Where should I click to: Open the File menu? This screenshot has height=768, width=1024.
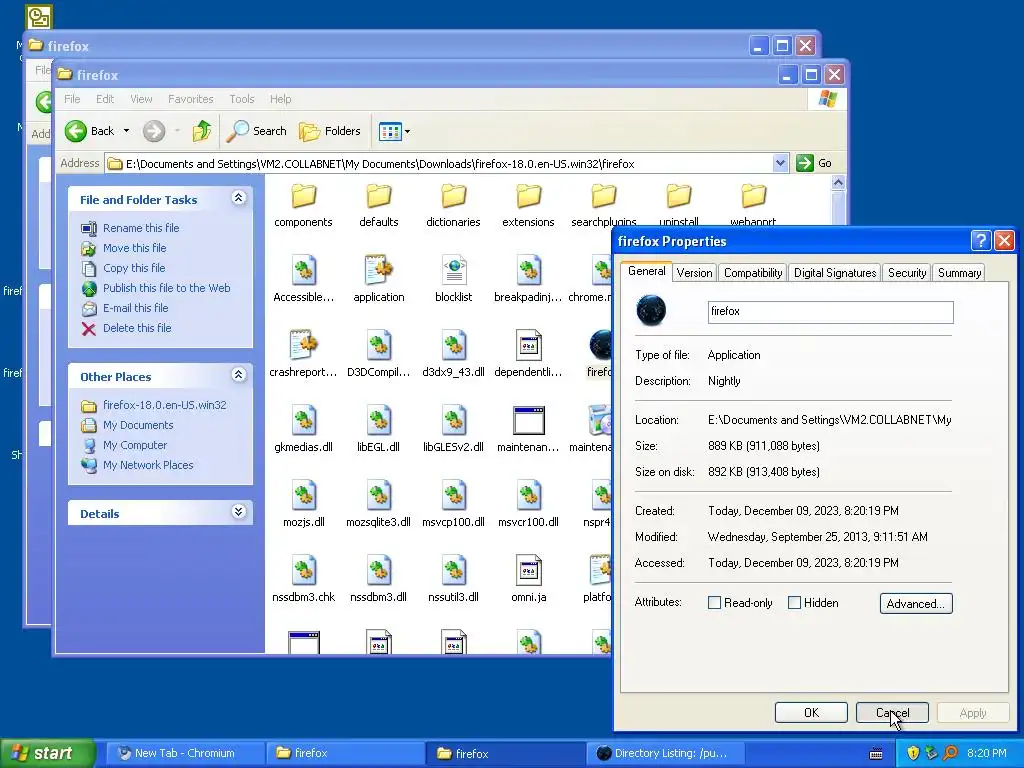pyautogui.click(x=72, y=99)
